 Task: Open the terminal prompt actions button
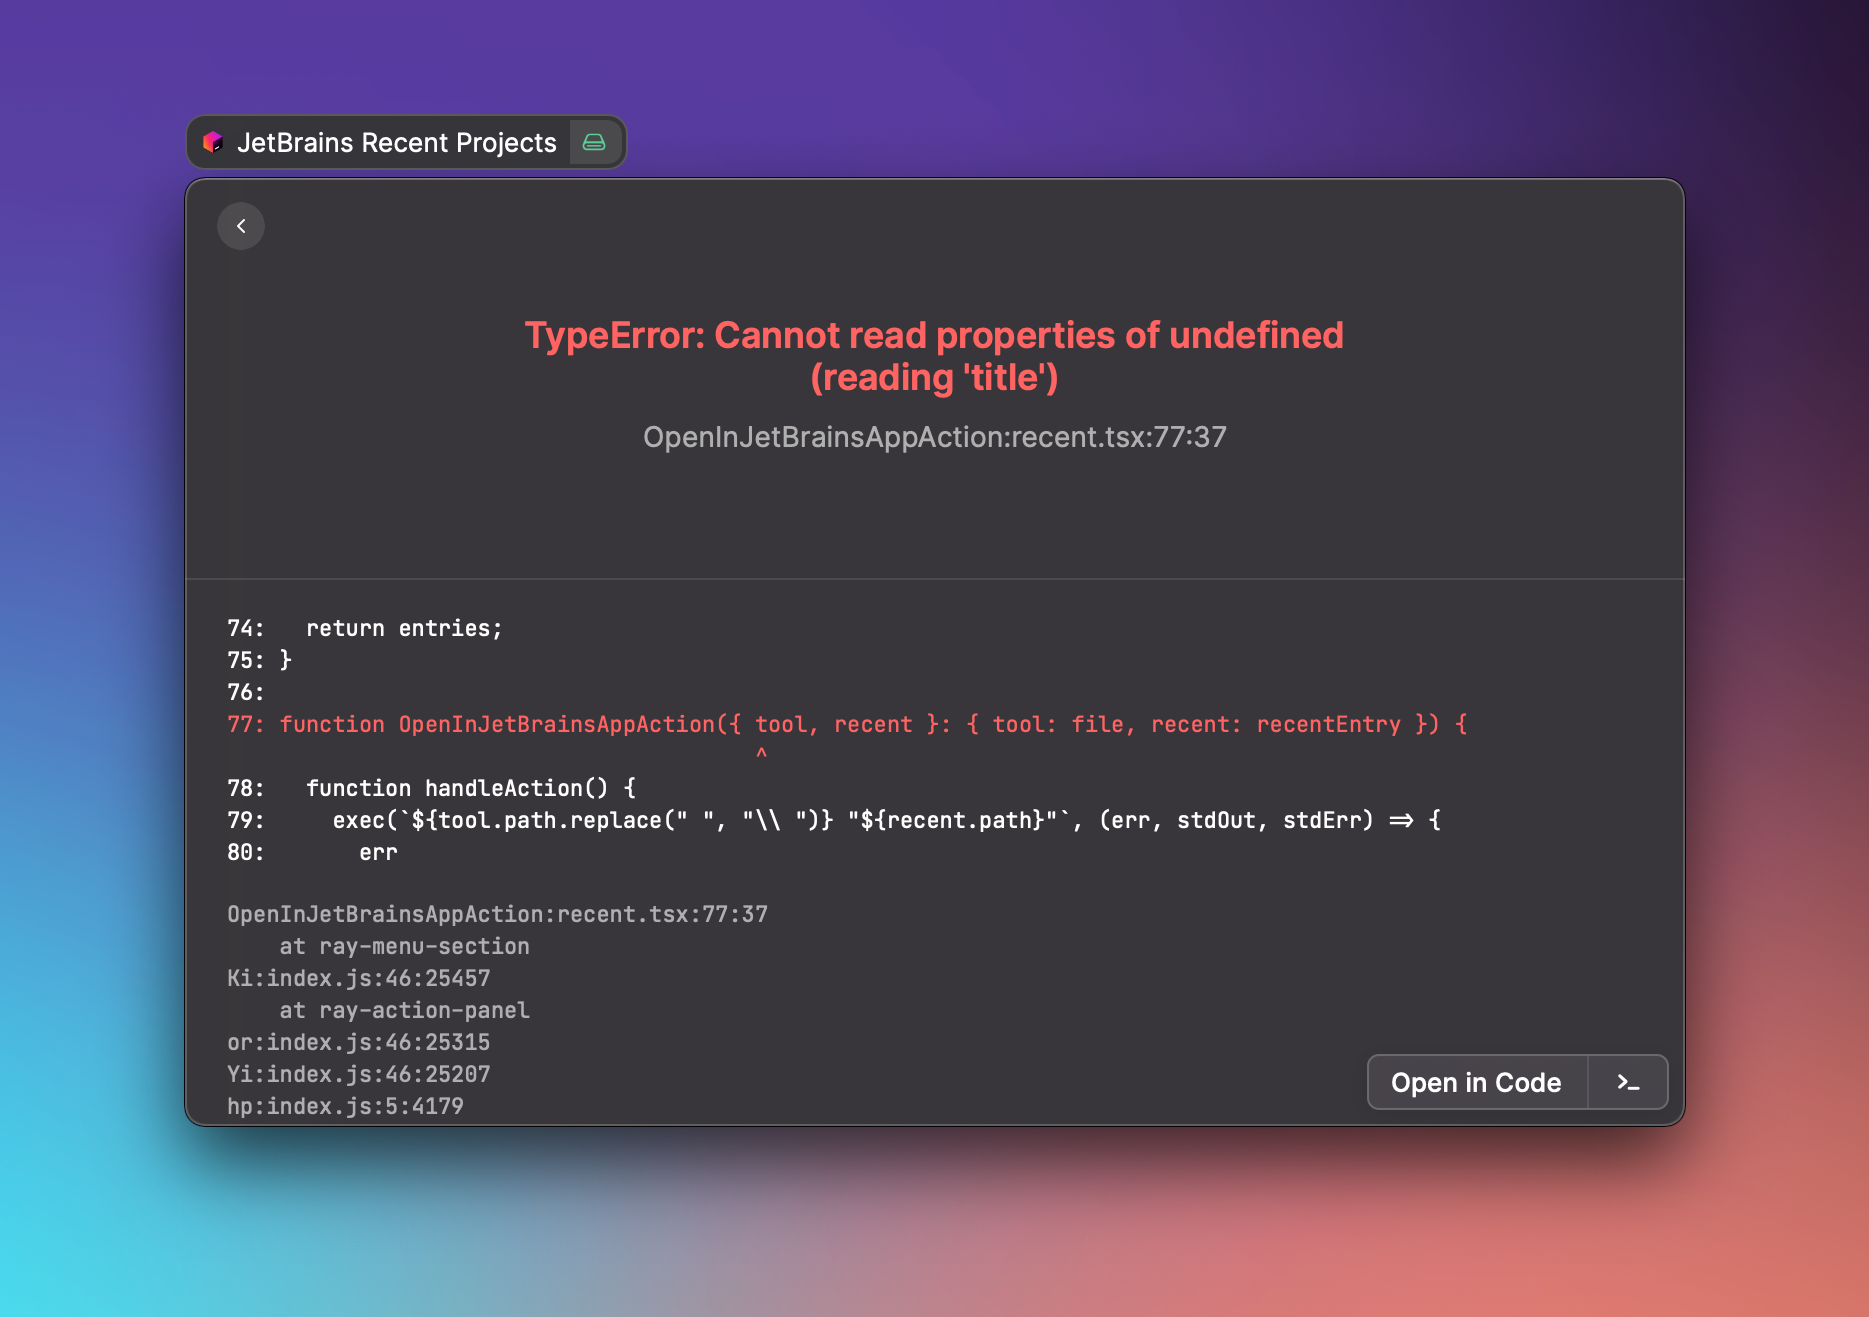(1628, 1082)
